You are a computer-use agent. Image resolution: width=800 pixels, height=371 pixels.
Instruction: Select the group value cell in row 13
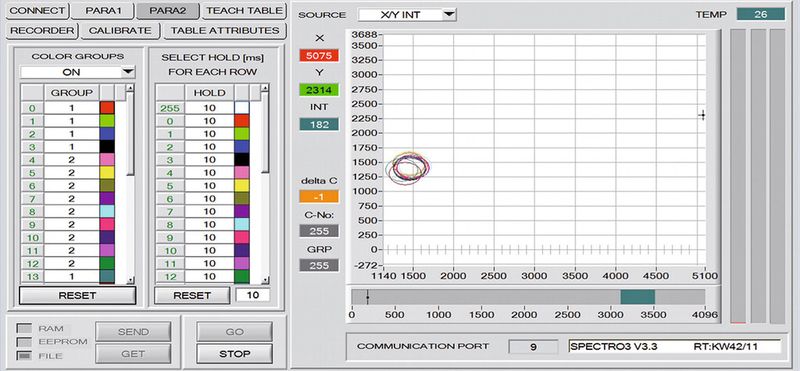tap(71, 276)
